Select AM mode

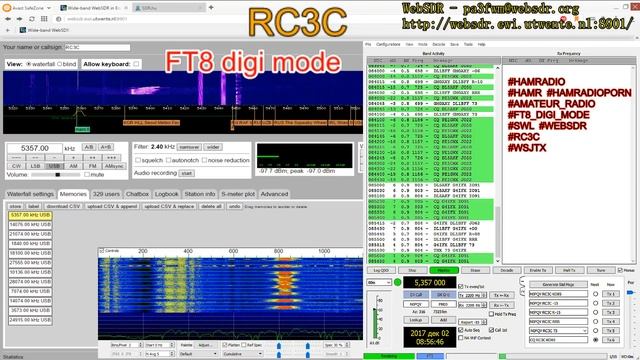tap(73, 166)
